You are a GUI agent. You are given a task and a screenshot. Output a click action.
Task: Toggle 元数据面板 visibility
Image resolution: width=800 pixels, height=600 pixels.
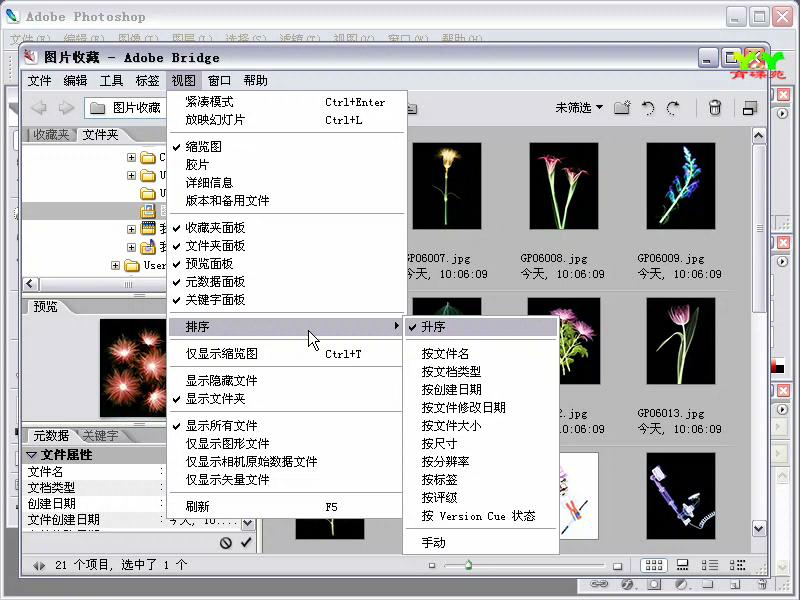288,282
